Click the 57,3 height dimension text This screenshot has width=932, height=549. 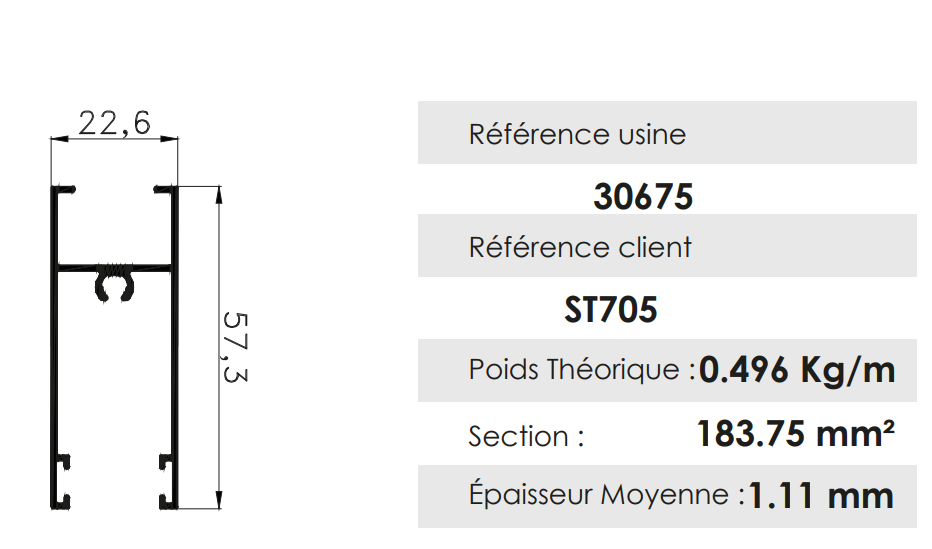pos(236,347)
